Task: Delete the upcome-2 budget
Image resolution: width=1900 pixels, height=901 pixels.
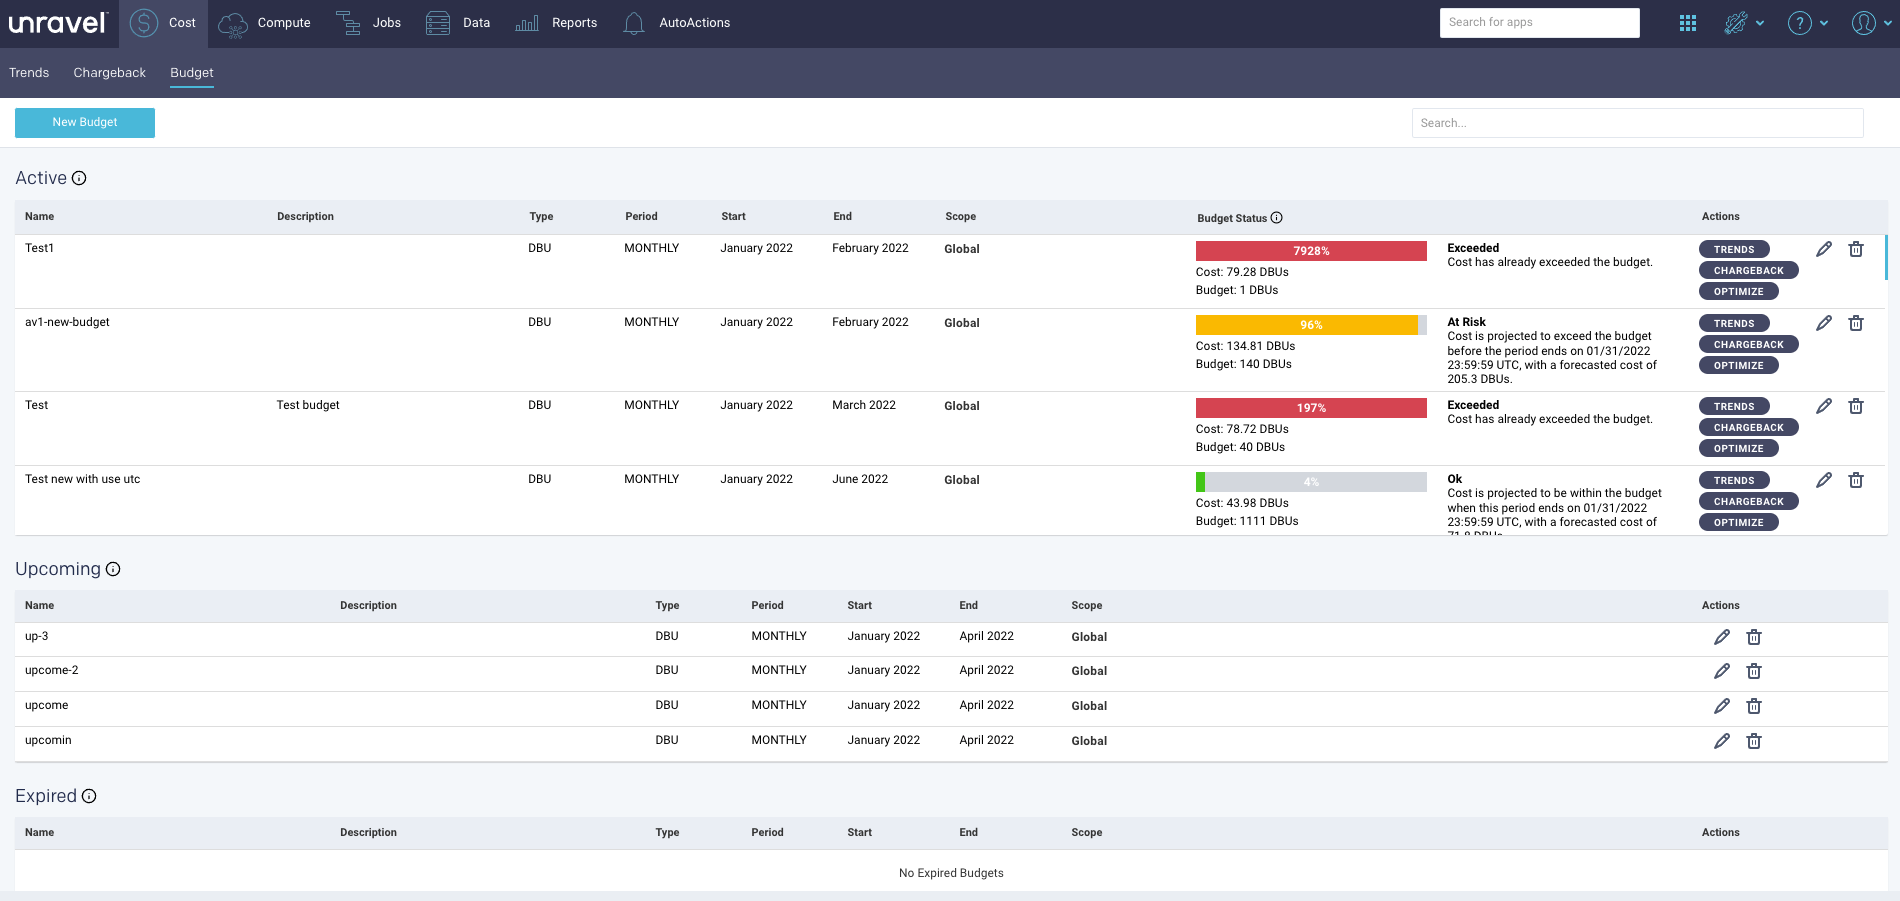Action: (1754, 671)
